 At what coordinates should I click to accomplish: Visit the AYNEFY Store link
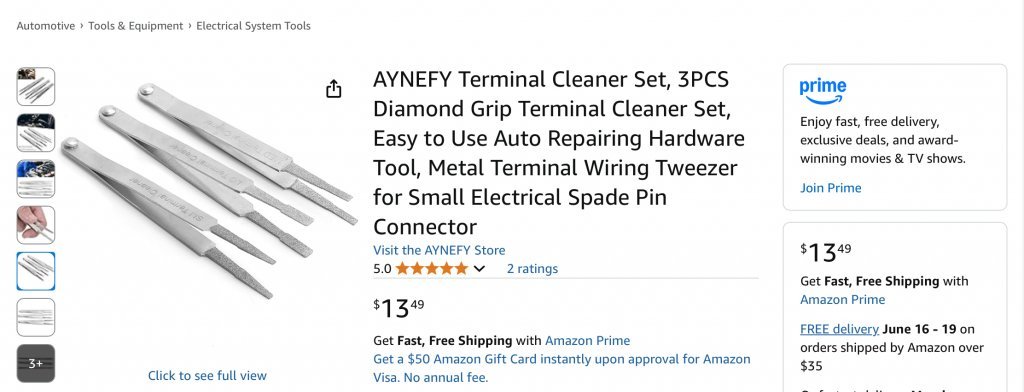coord(439,250)
